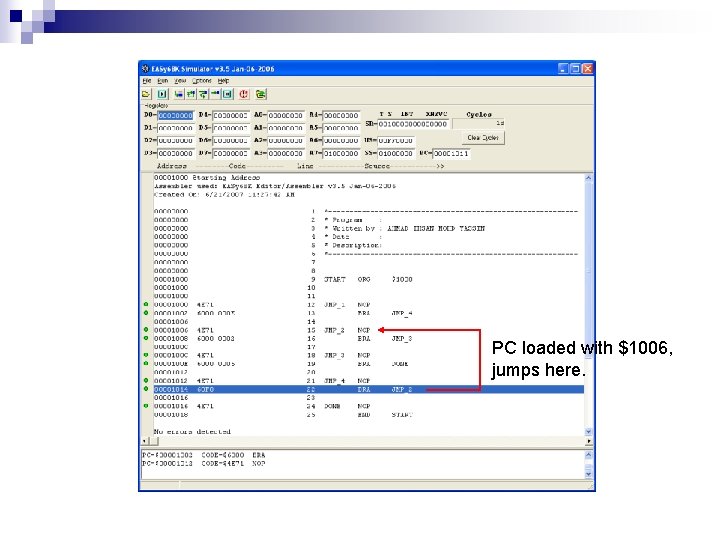Click the '>>' marker after Source header

[x=440, y=166]
